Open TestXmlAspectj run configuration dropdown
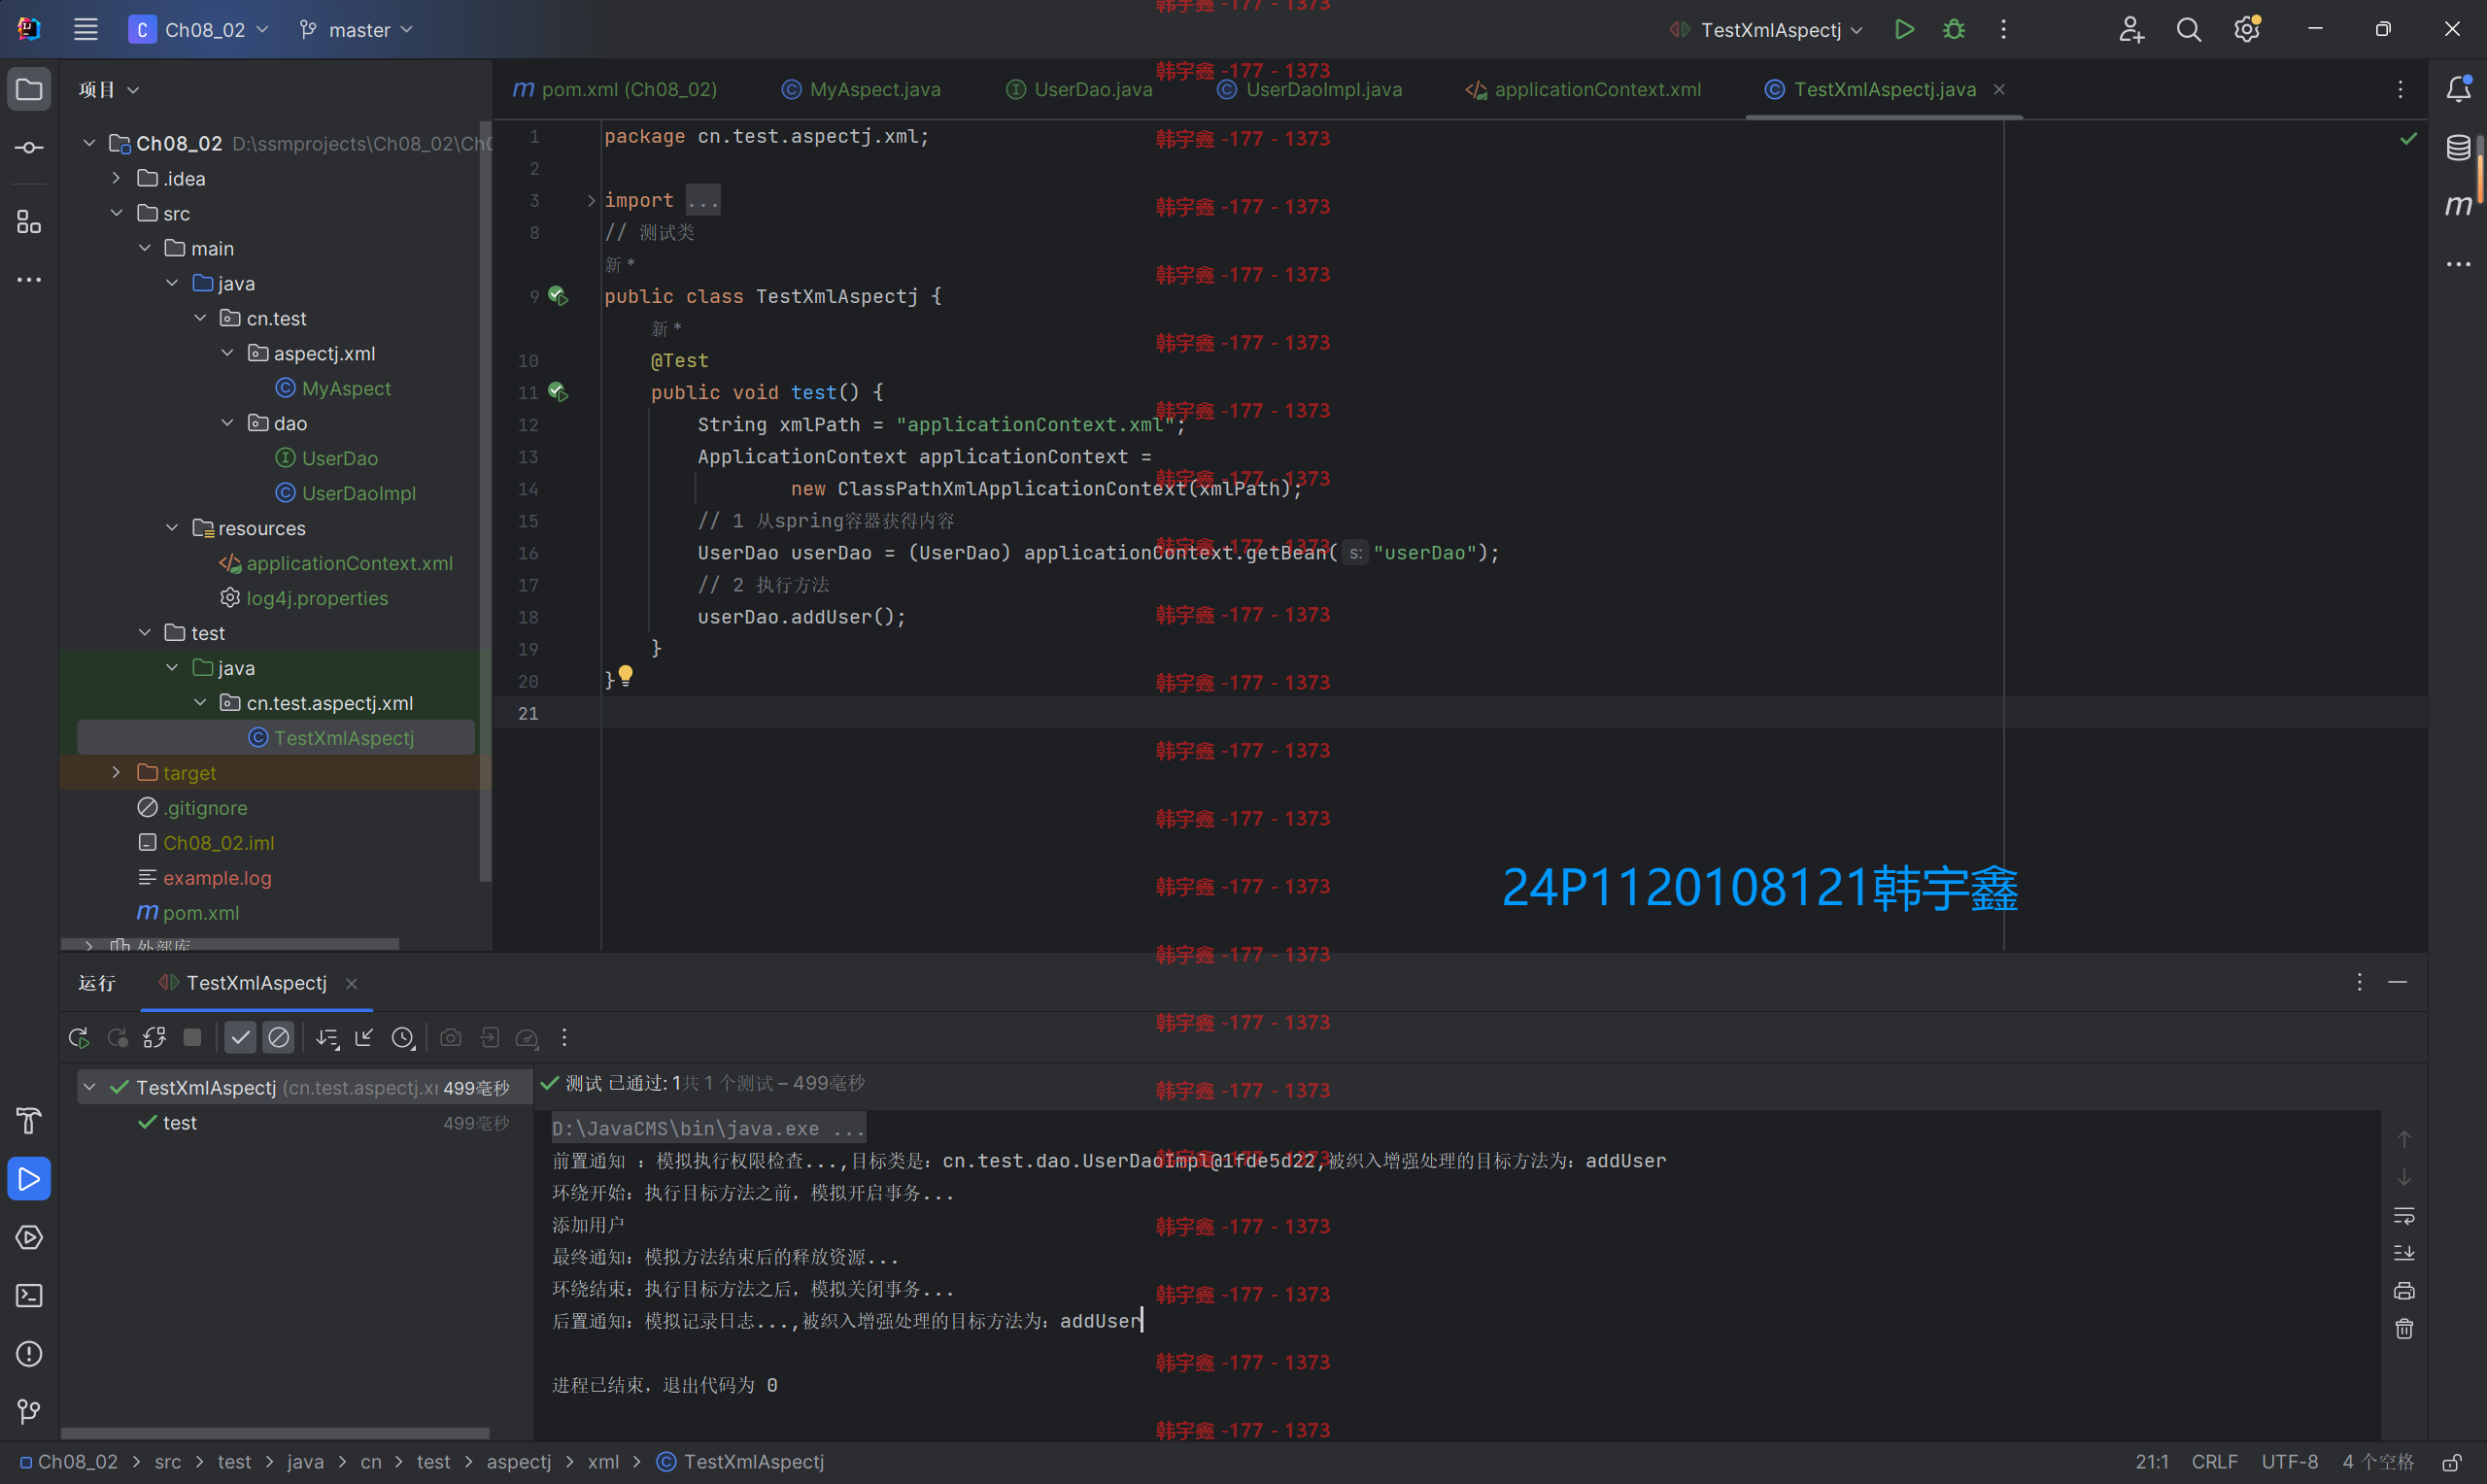 click(x=1766, y=29)
